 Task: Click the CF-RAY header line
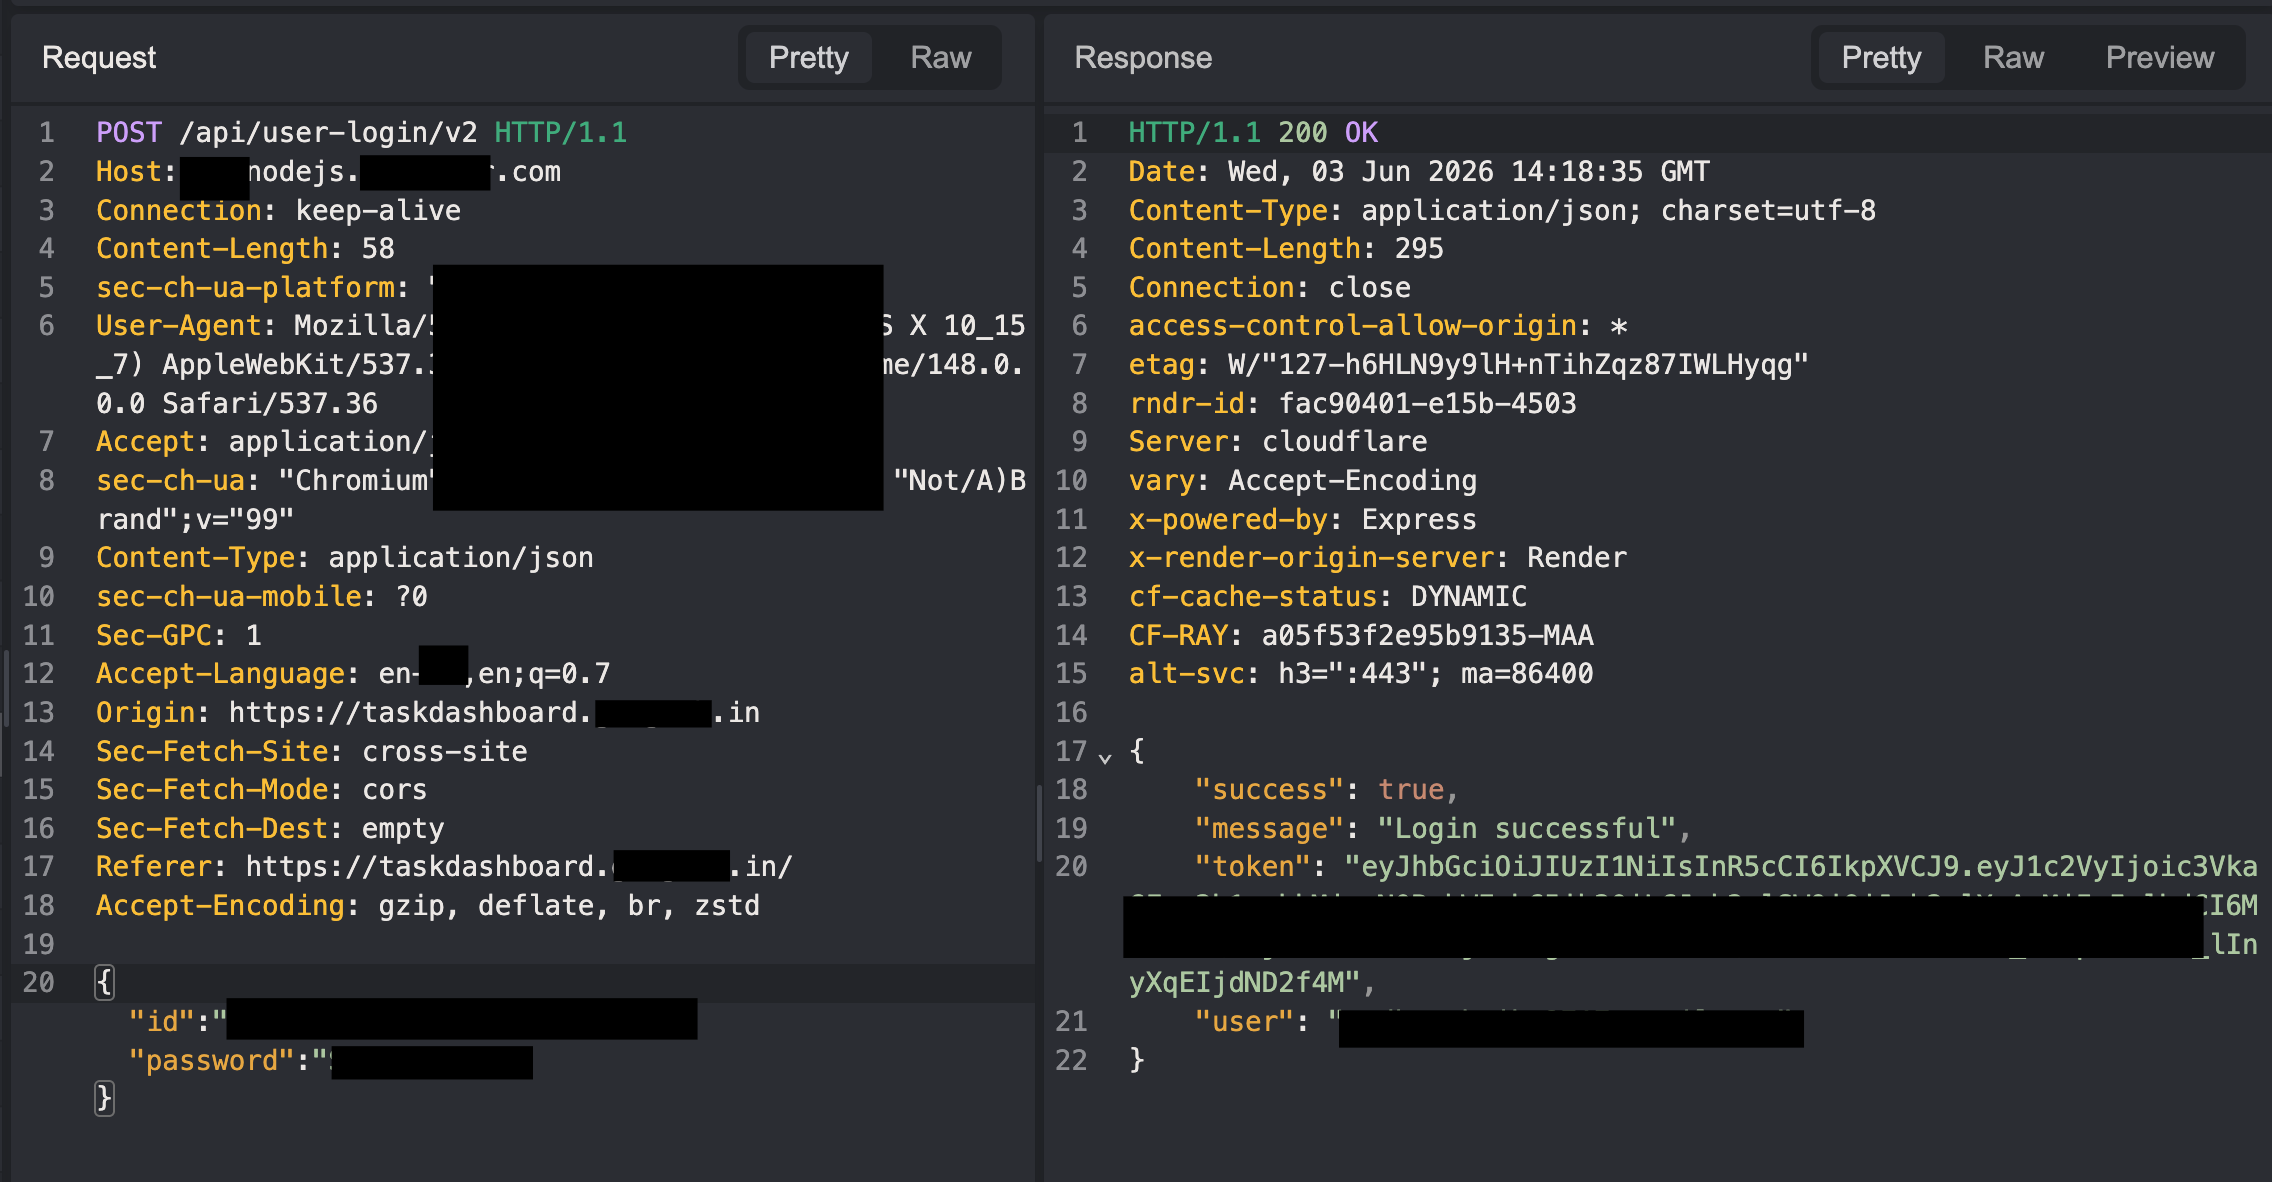pyautogui.click(x=1361, y=636)
